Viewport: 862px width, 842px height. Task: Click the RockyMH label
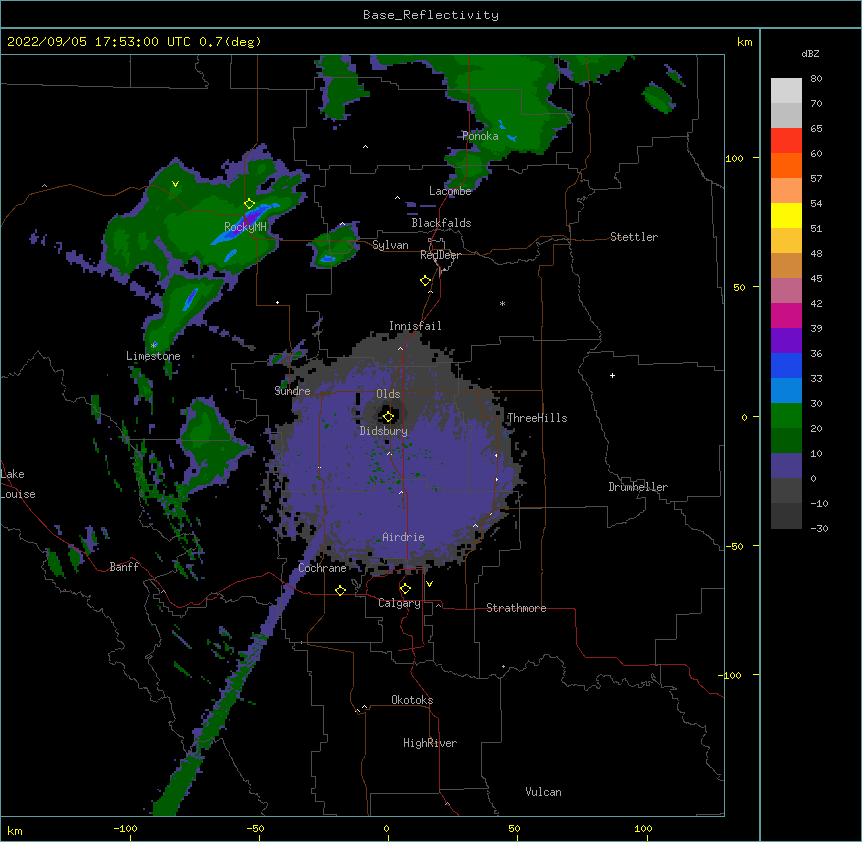point(245,227)
